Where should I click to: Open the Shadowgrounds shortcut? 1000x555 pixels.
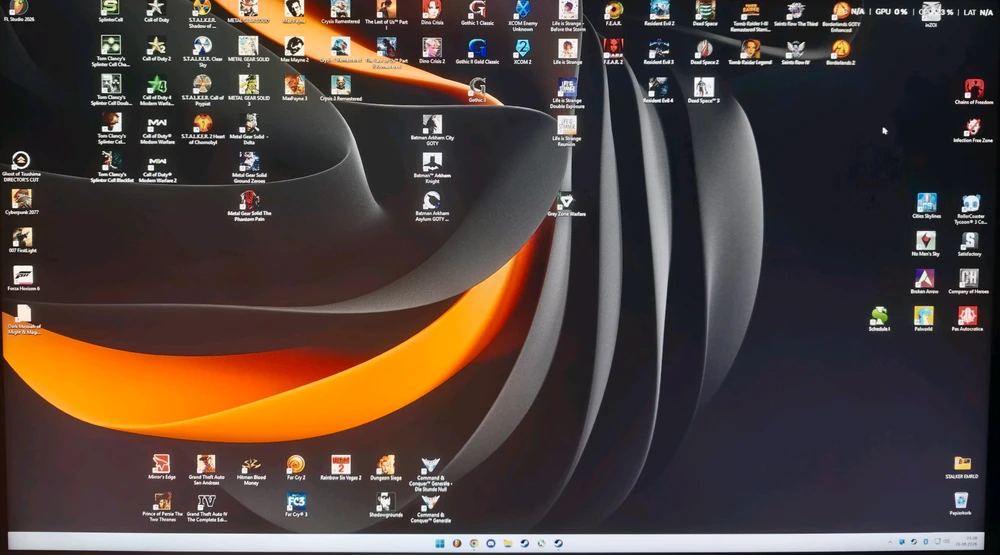coord(385,504)
